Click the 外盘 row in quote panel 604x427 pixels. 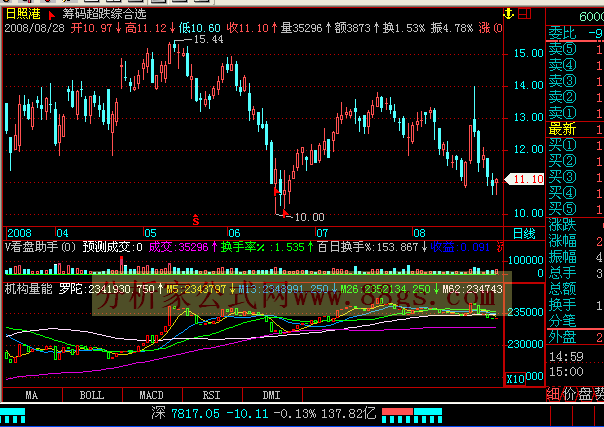(576, 337)
